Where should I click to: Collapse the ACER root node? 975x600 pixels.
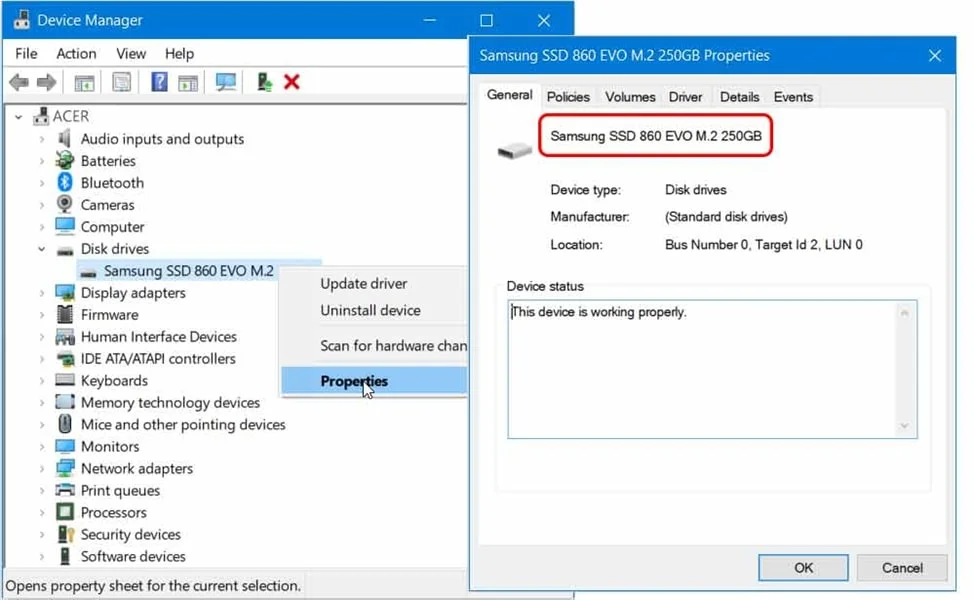click(x=19, y=116)
